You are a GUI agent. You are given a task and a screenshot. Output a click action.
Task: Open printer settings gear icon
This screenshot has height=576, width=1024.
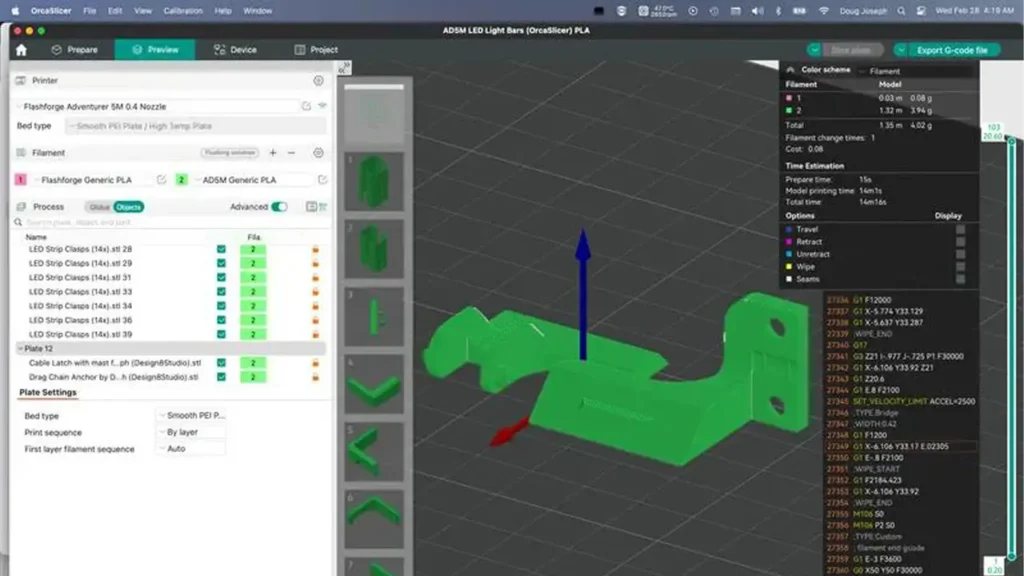pyautogui.click(x=318, y=80)
